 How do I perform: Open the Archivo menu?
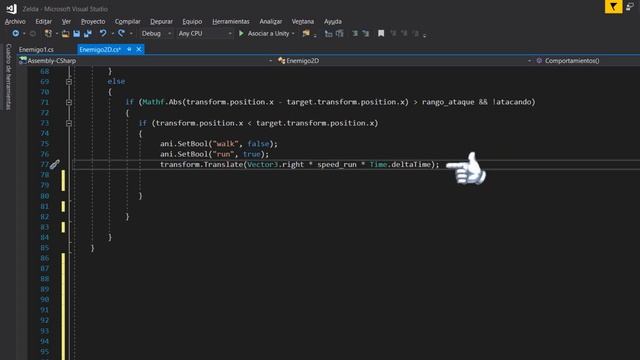click(x=15, y=22)
